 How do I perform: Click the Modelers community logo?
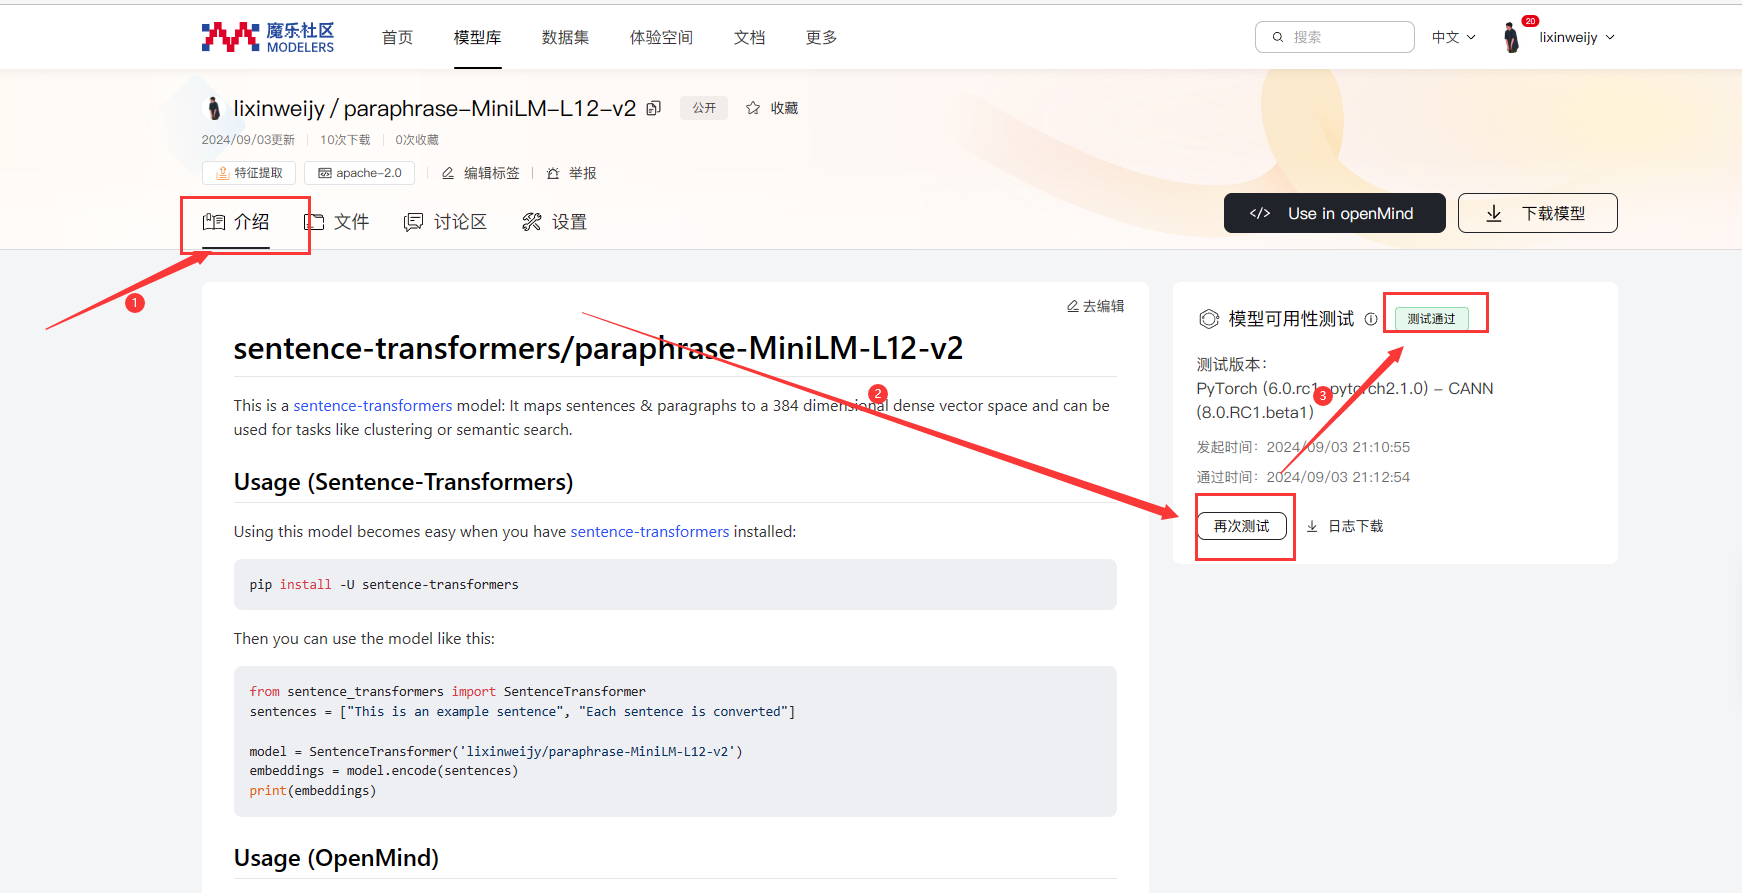[x=268, y=37]
